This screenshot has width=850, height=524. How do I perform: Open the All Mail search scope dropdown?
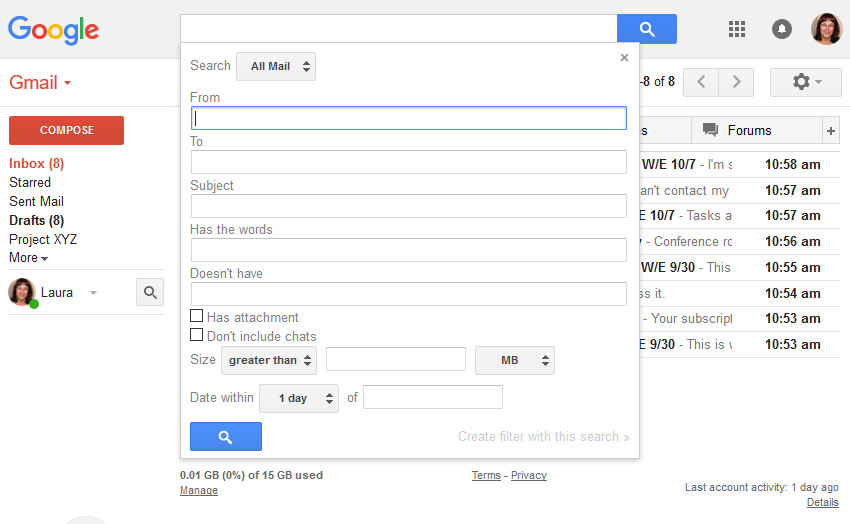tap(276, 67)
